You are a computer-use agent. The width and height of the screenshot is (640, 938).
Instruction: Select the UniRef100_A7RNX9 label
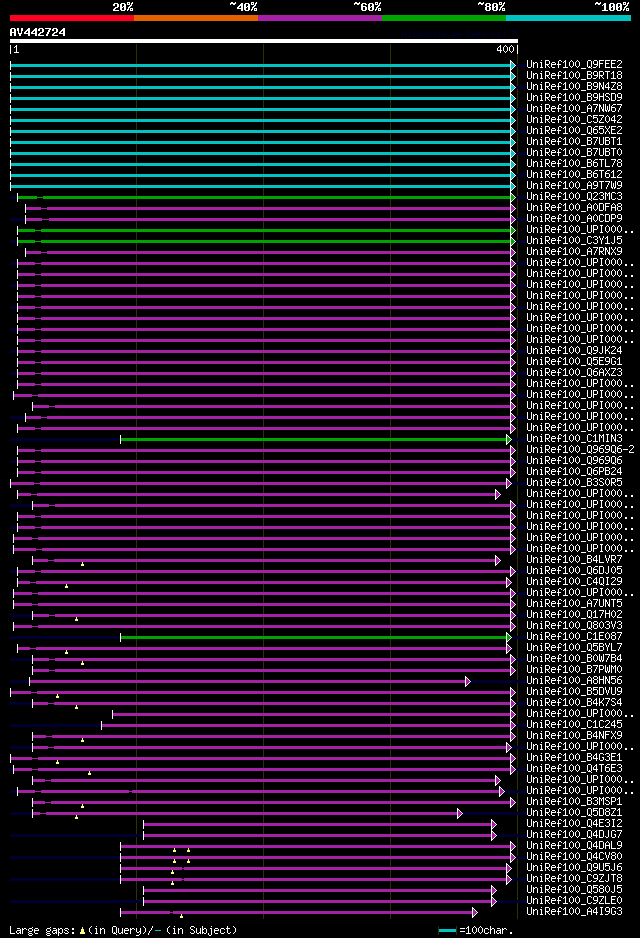pos(574,251)
